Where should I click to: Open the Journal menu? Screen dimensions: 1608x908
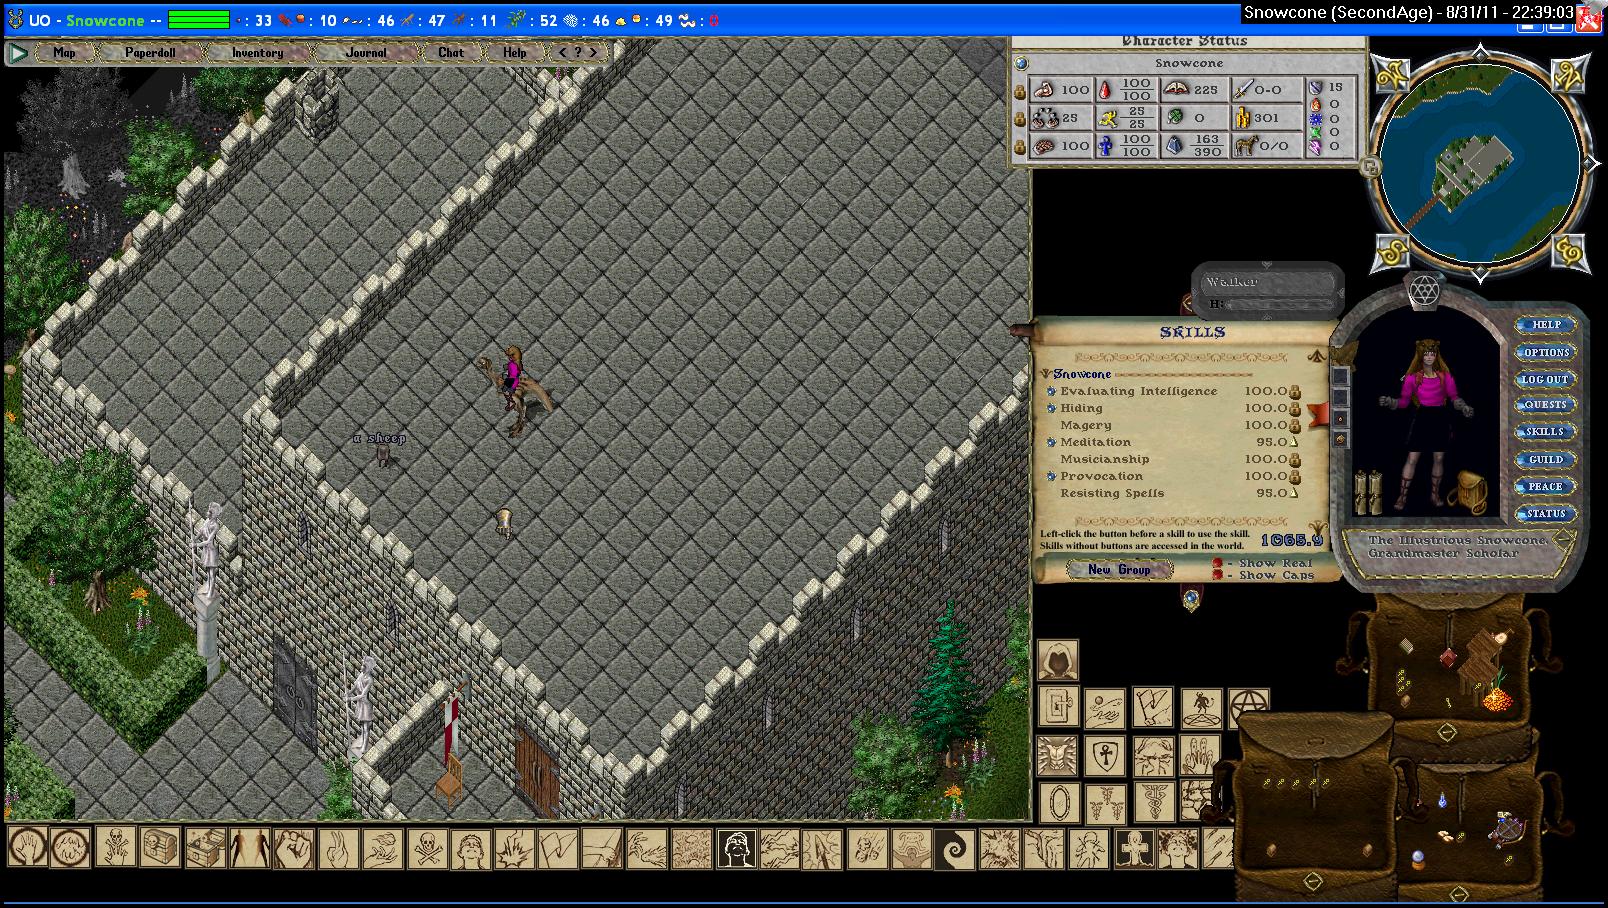coord(366,52)
